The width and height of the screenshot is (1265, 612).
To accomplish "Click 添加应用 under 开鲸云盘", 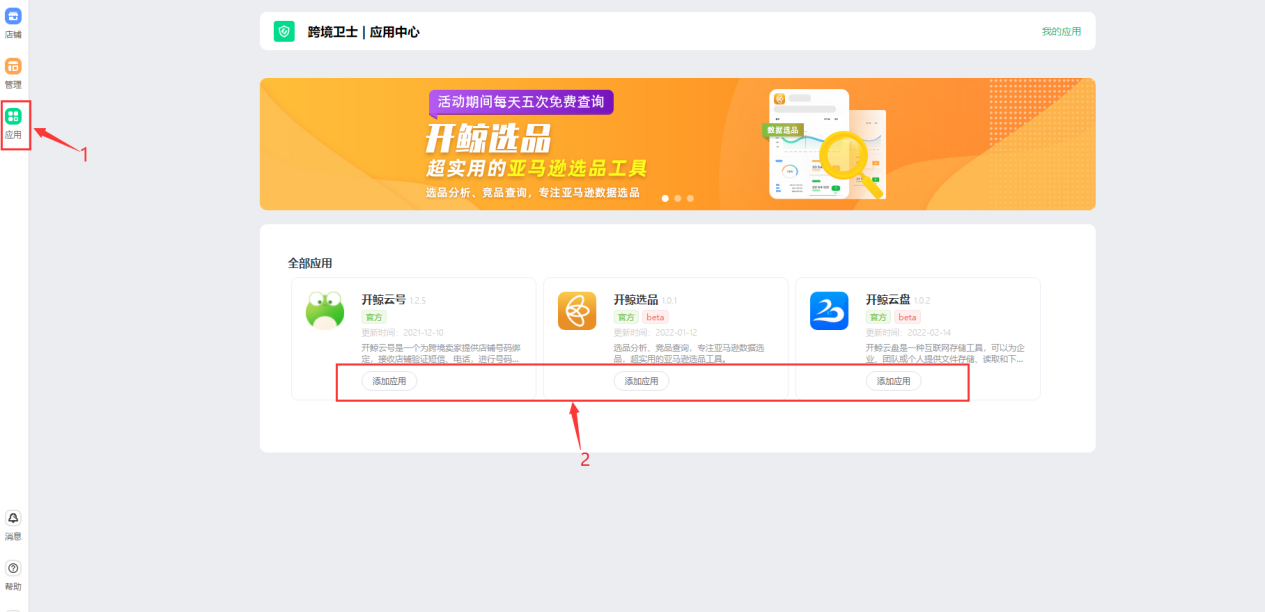I will (893, 381).
